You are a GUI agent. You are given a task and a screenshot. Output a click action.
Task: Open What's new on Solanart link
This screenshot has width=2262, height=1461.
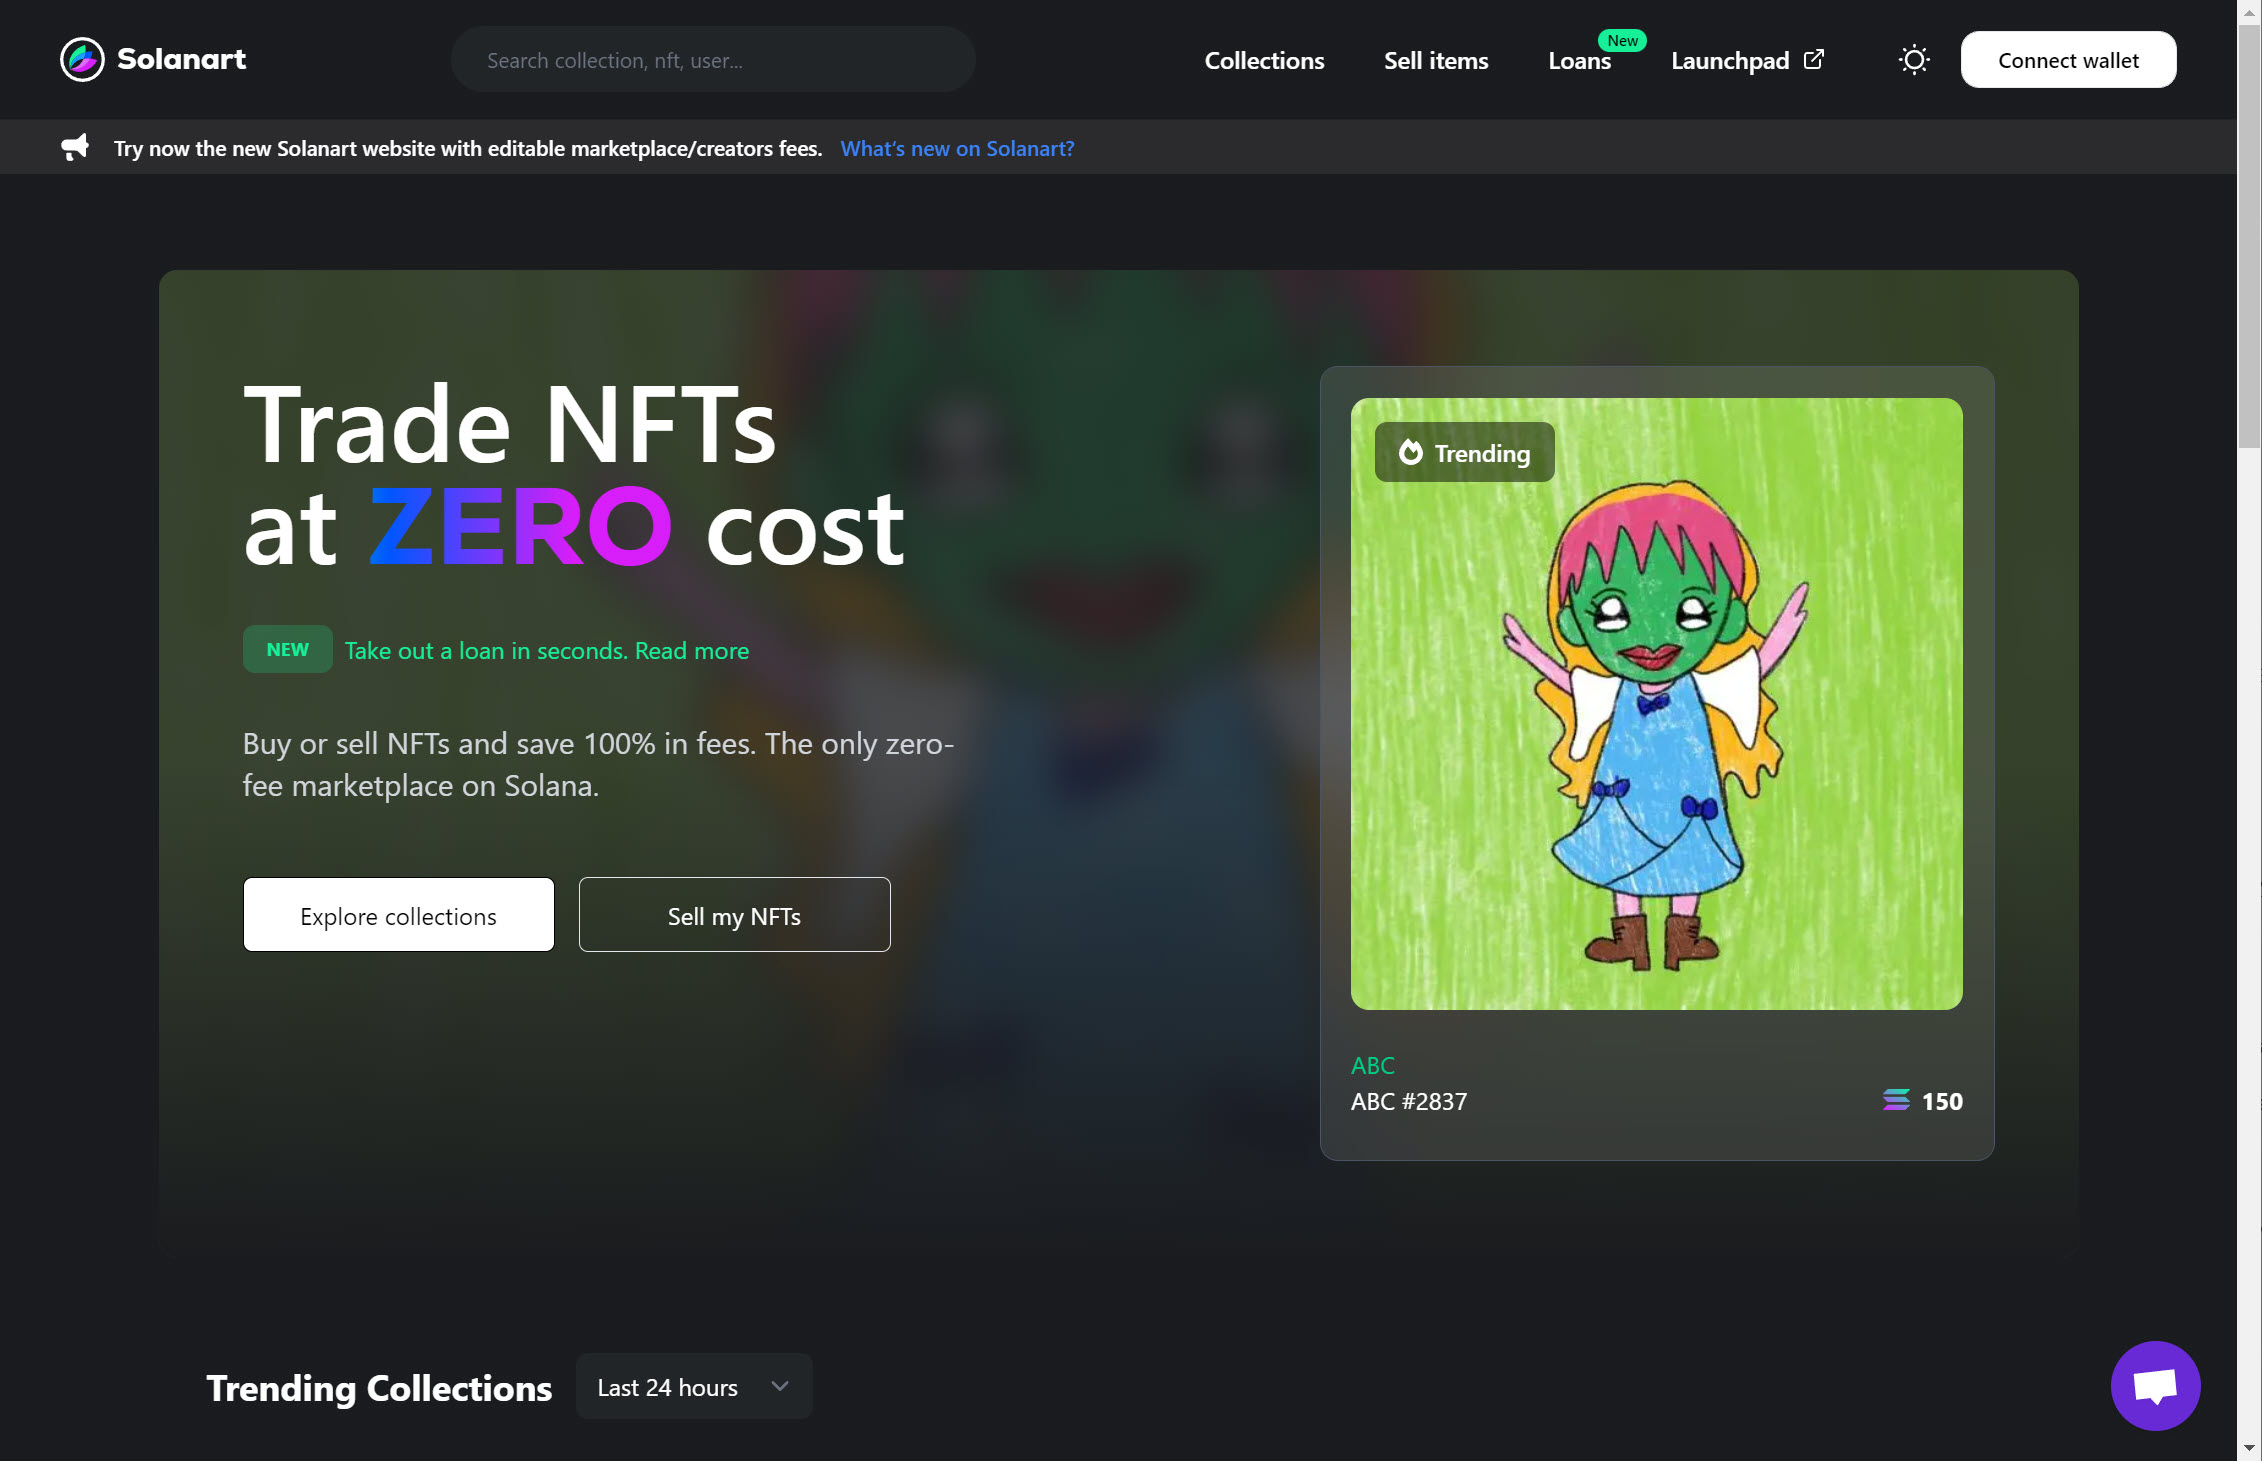click(x=957, y=148)
